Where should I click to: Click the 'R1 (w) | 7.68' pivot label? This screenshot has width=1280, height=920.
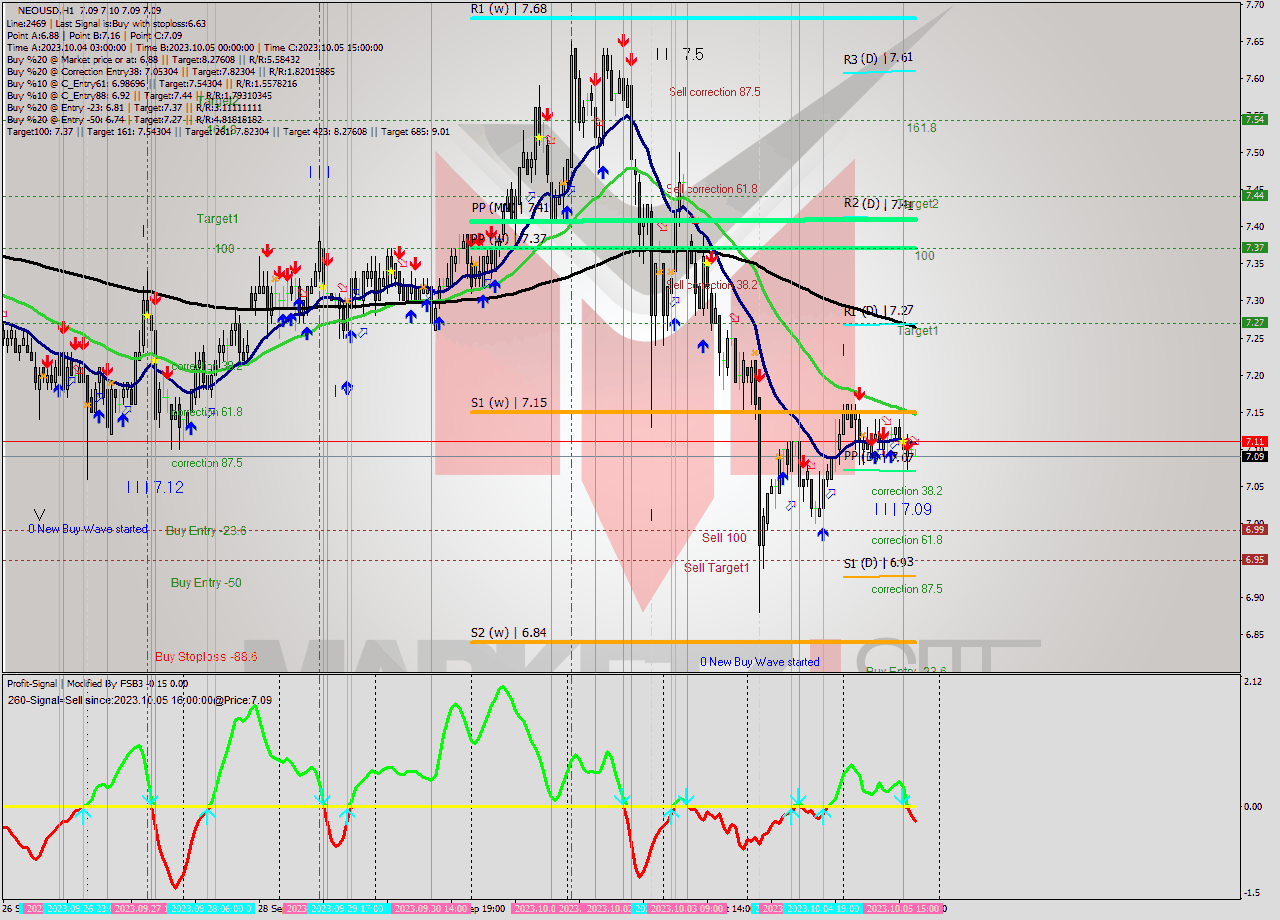[509, 8]
